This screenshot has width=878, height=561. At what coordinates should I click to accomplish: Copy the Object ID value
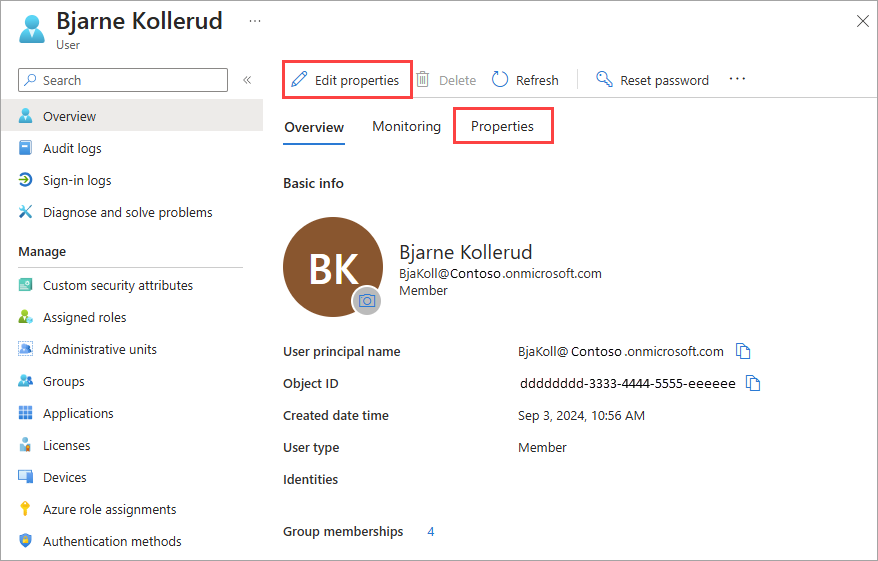753,383
